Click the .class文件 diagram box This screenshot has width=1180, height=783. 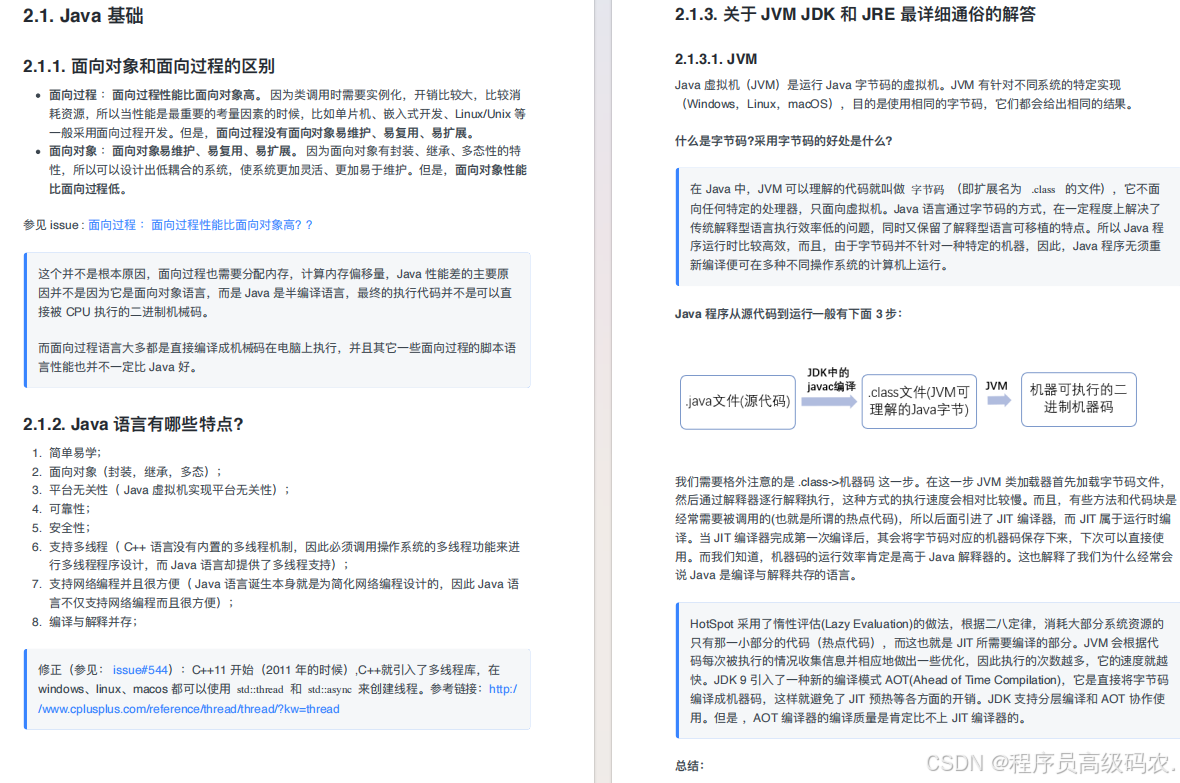[x=919, y=401]
